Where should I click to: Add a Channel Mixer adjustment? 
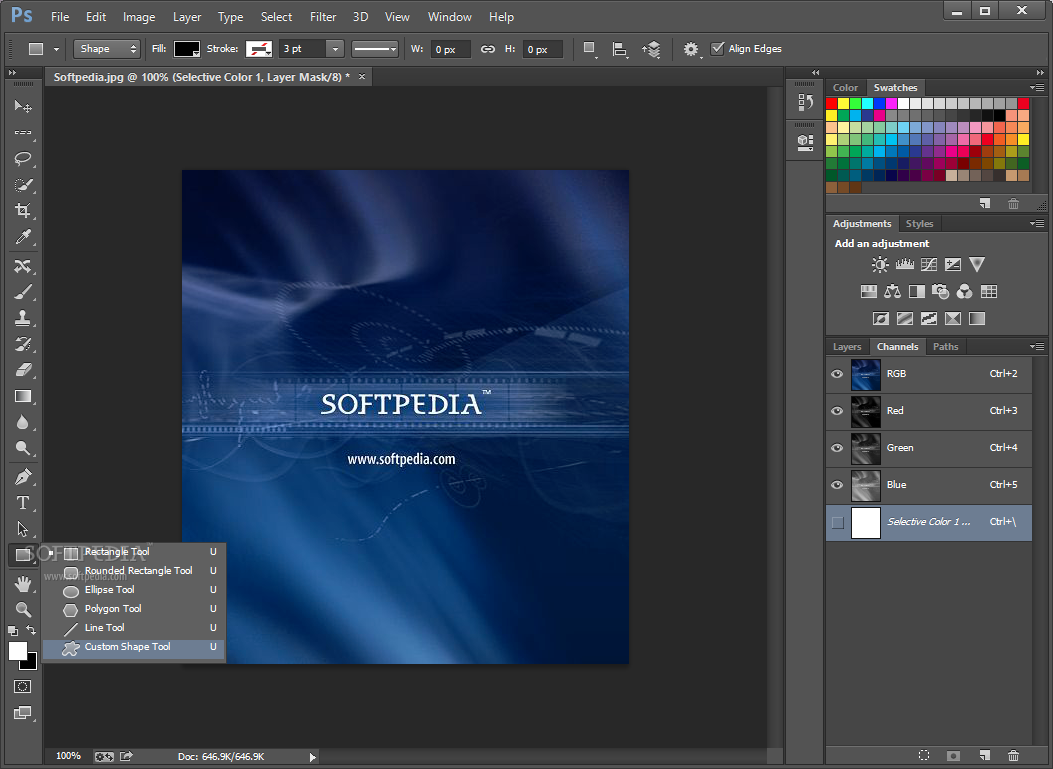(x=964, y=291)
